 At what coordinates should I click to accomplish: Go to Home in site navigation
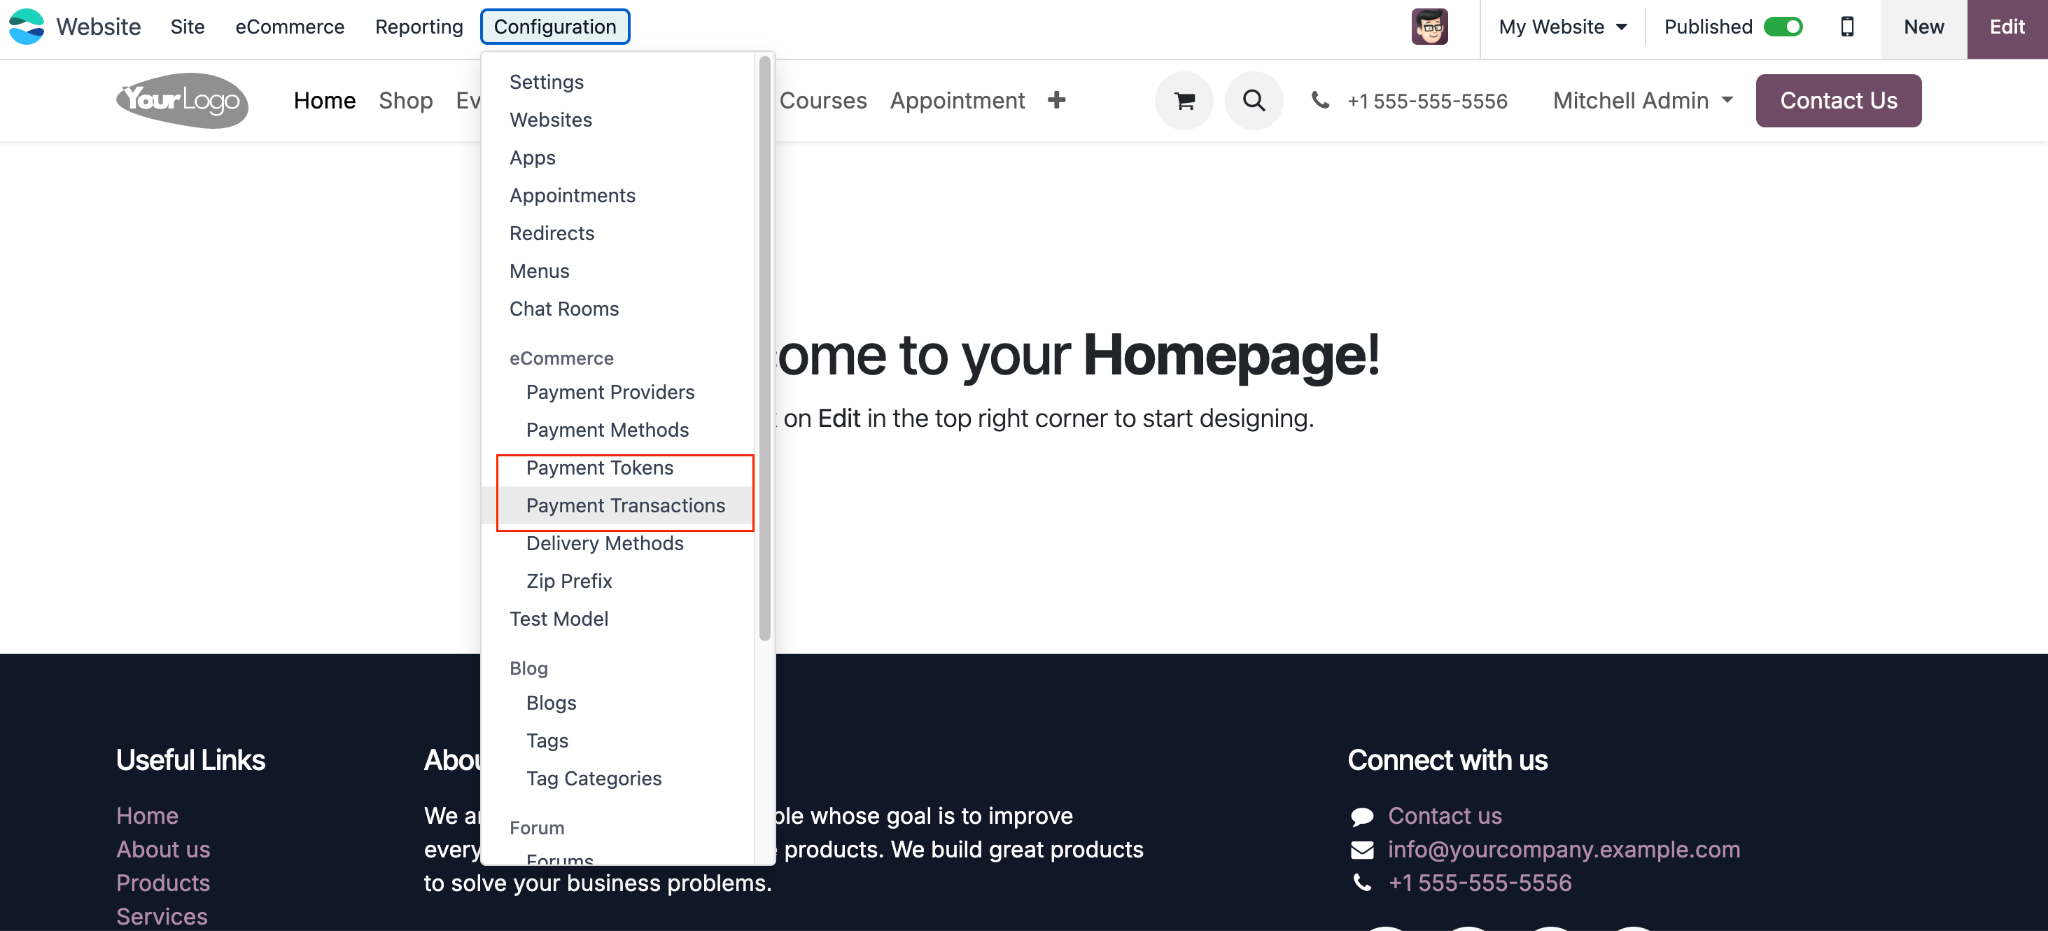tap(325, 101)
